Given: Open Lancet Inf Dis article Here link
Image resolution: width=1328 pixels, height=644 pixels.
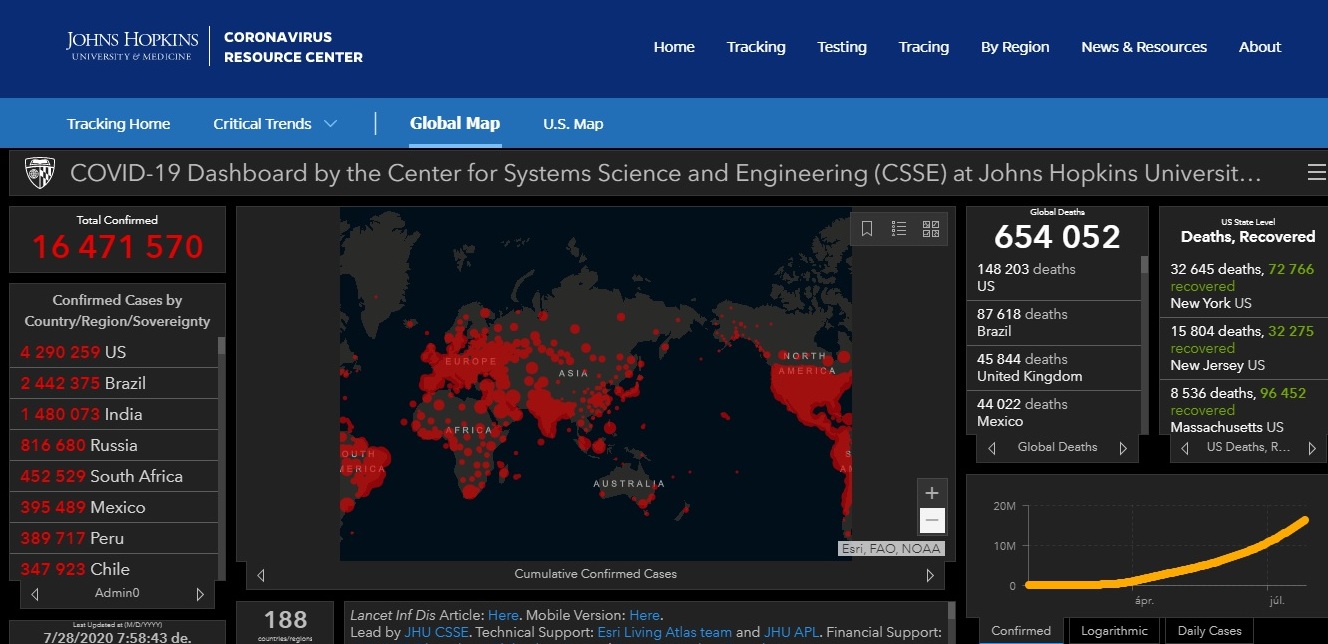Looking at the screenshot, I should (x=503, y=615).
